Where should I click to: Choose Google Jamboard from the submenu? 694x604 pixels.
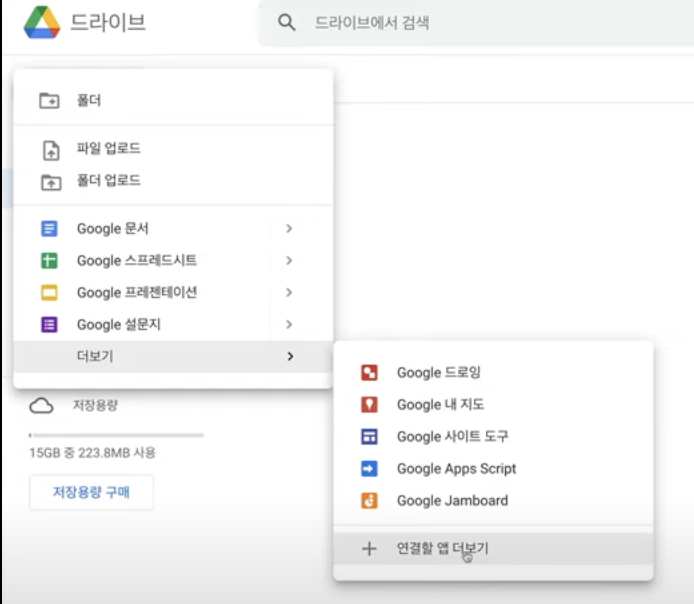coord(493,501)
